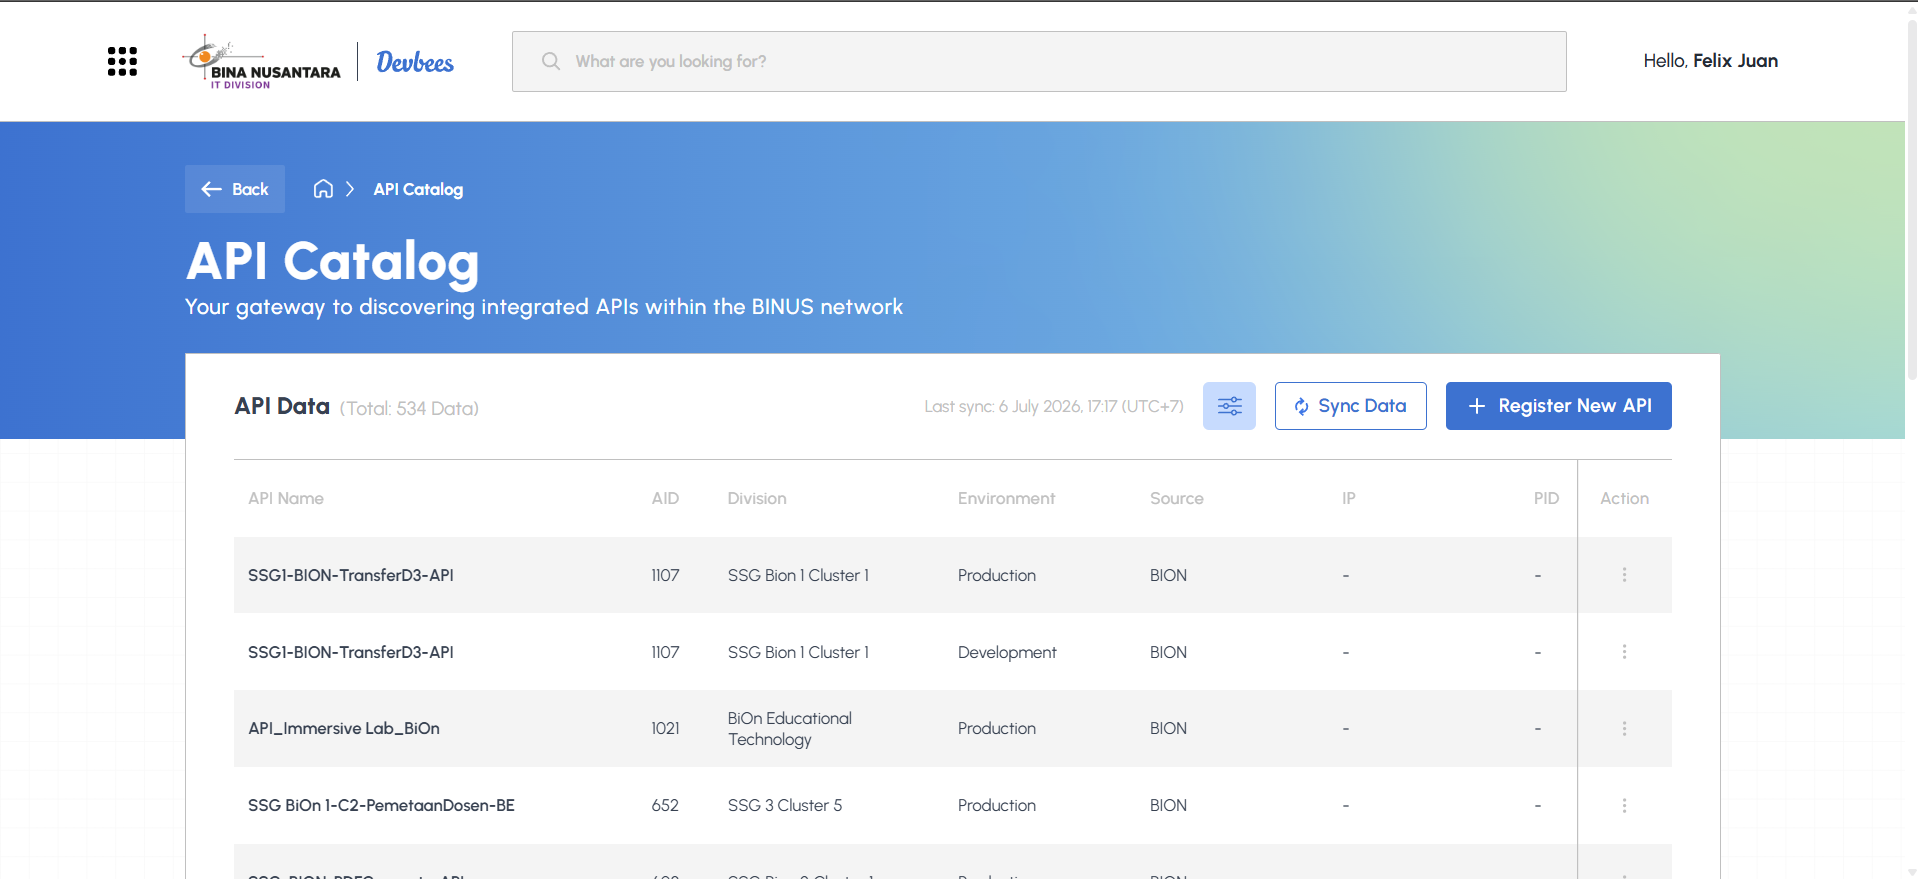The width and height of the screenshot is (1918, 879).
Task: Focus the 'What are you looking for?' search field
Action: point(1039,61)
